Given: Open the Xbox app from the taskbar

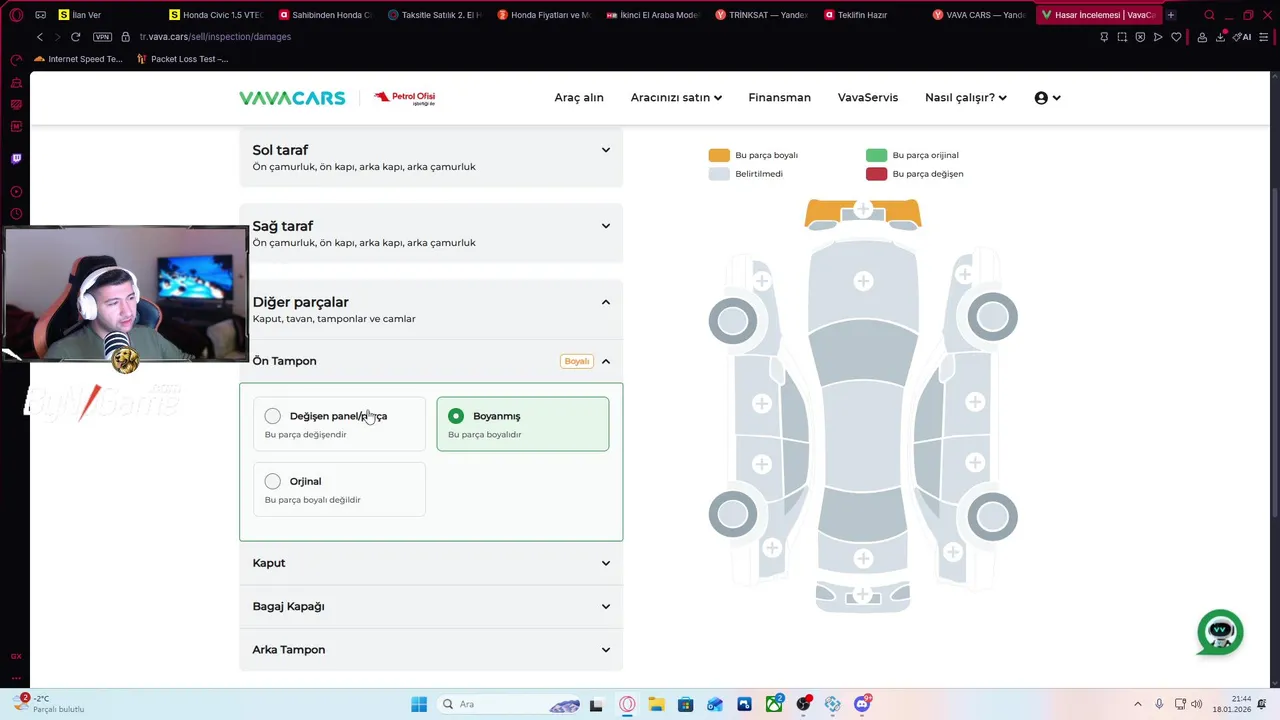Looking at the screenshot, I should (774, 704).
